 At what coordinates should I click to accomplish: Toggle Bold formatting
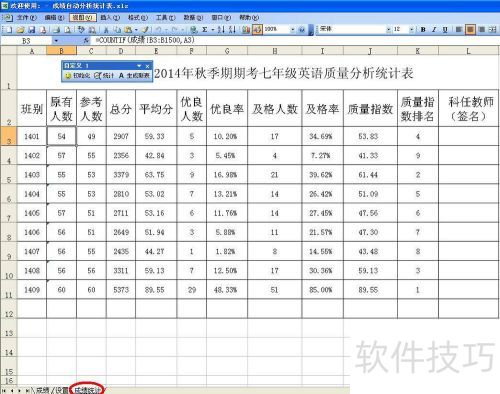click(423, 29)
